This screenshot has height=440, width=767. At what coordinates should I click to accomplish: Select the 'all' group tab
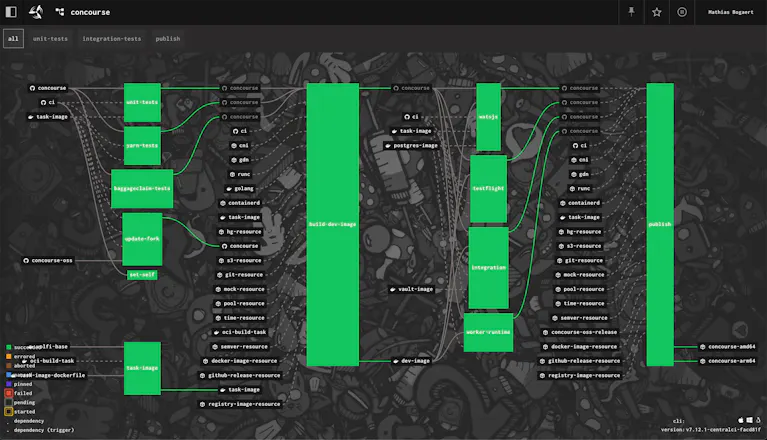[13, 39]
